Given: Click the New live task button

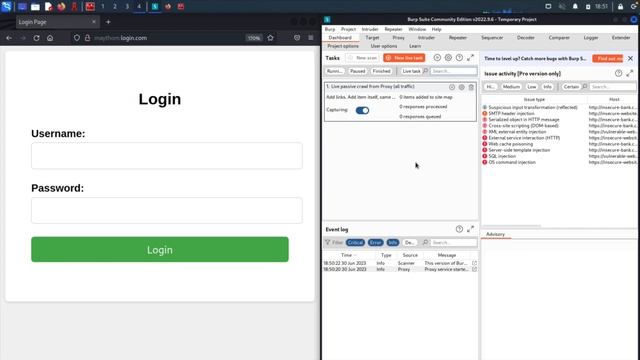Looking at the screenshot, I should coord(404,58).
